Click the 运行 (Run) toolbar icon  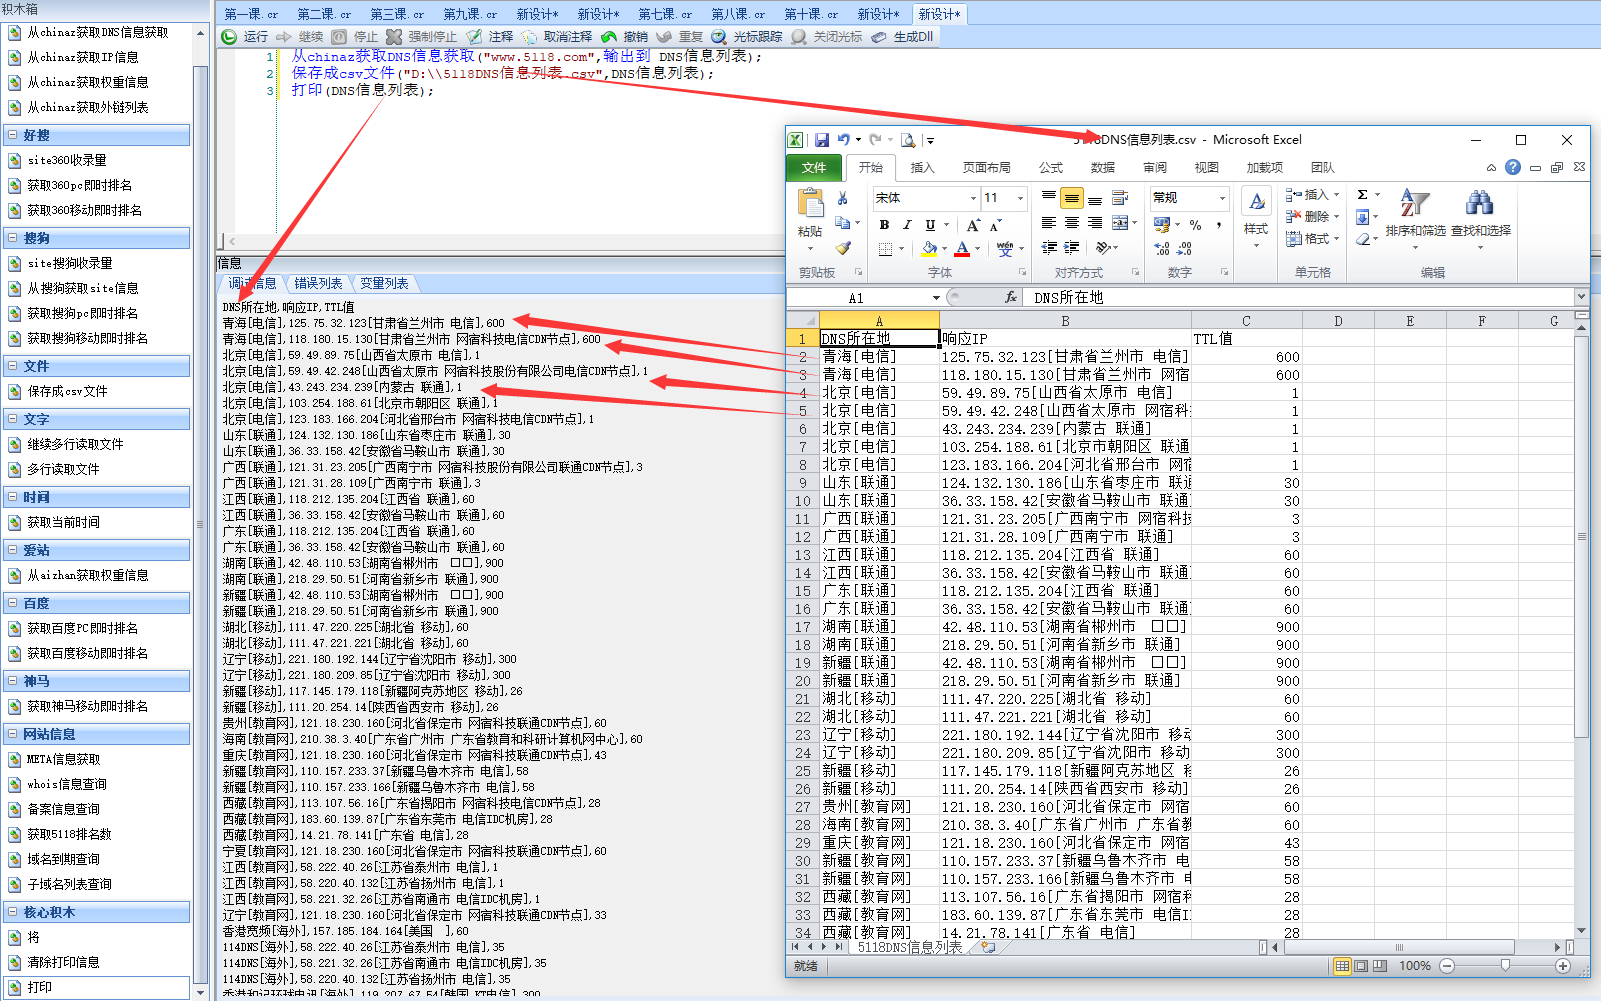click(x=230, y=37)
